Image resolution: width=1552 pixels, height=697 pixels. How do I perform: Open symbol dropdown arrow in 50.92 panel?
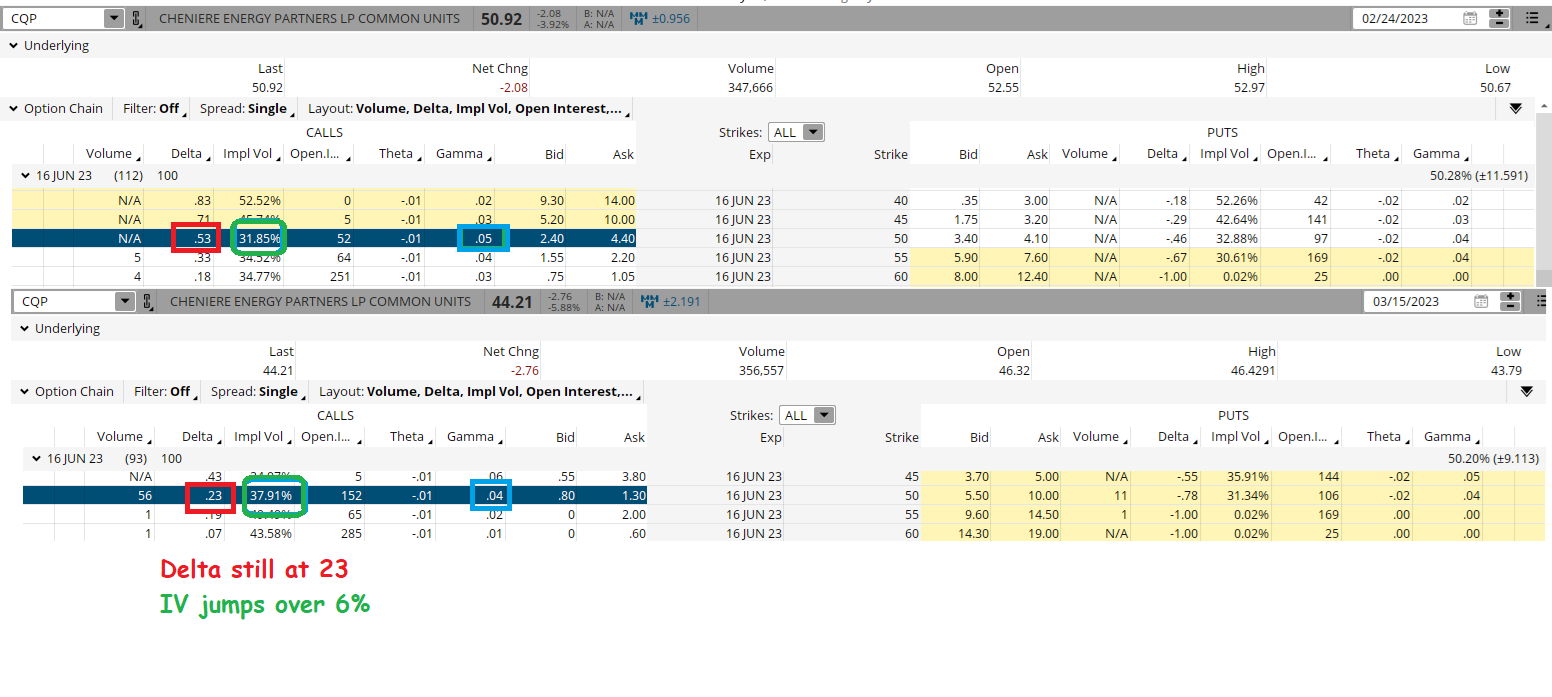pyautogui.click(x=113, y=18)
